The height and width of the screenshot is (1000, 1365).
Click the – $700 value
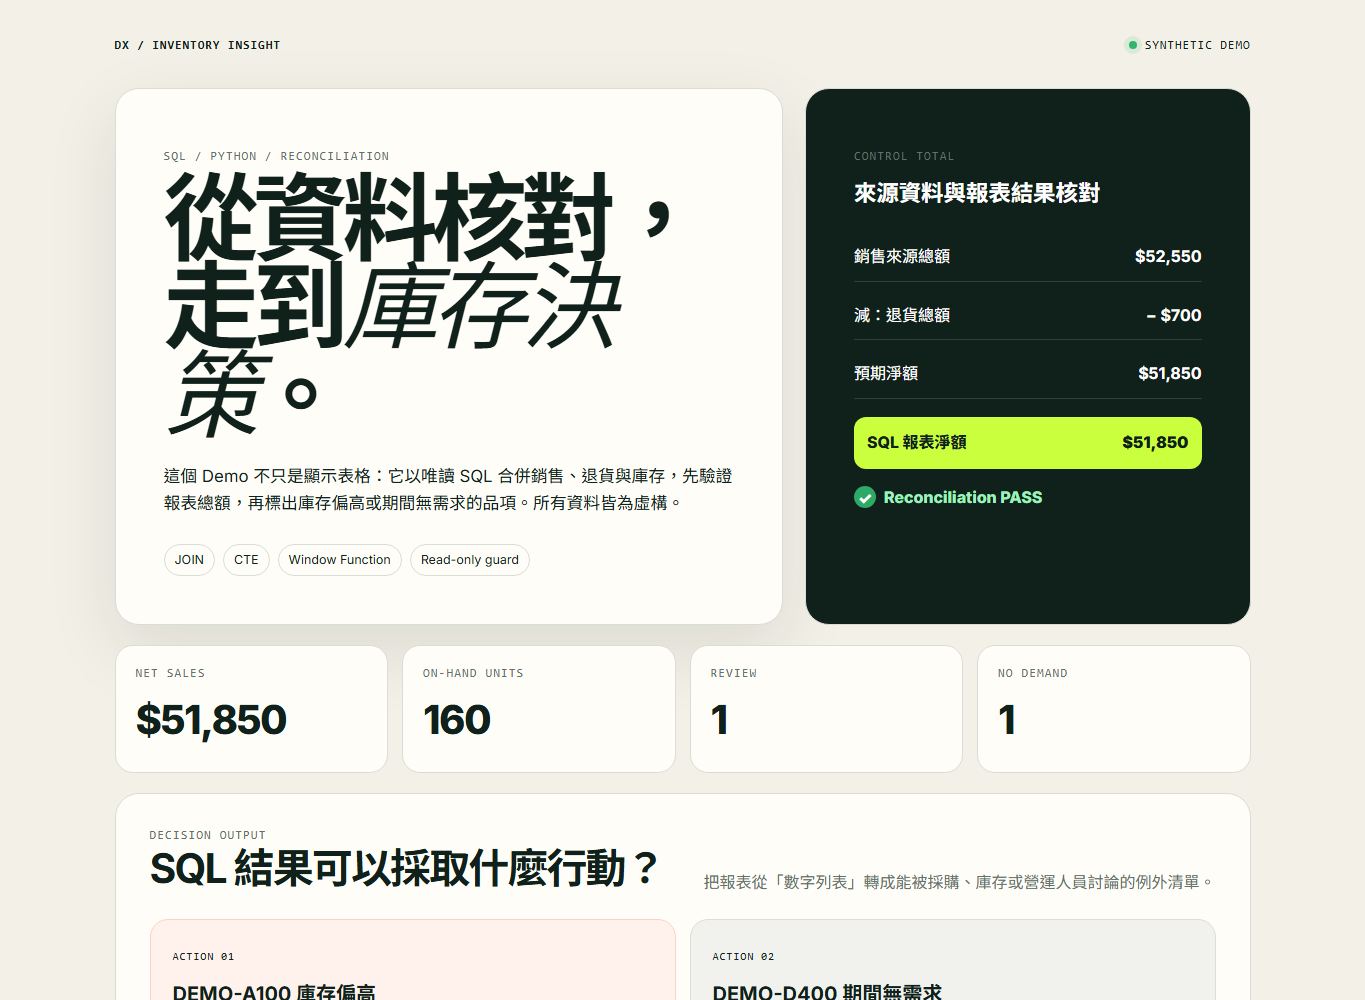click(x=1174, y=315)
